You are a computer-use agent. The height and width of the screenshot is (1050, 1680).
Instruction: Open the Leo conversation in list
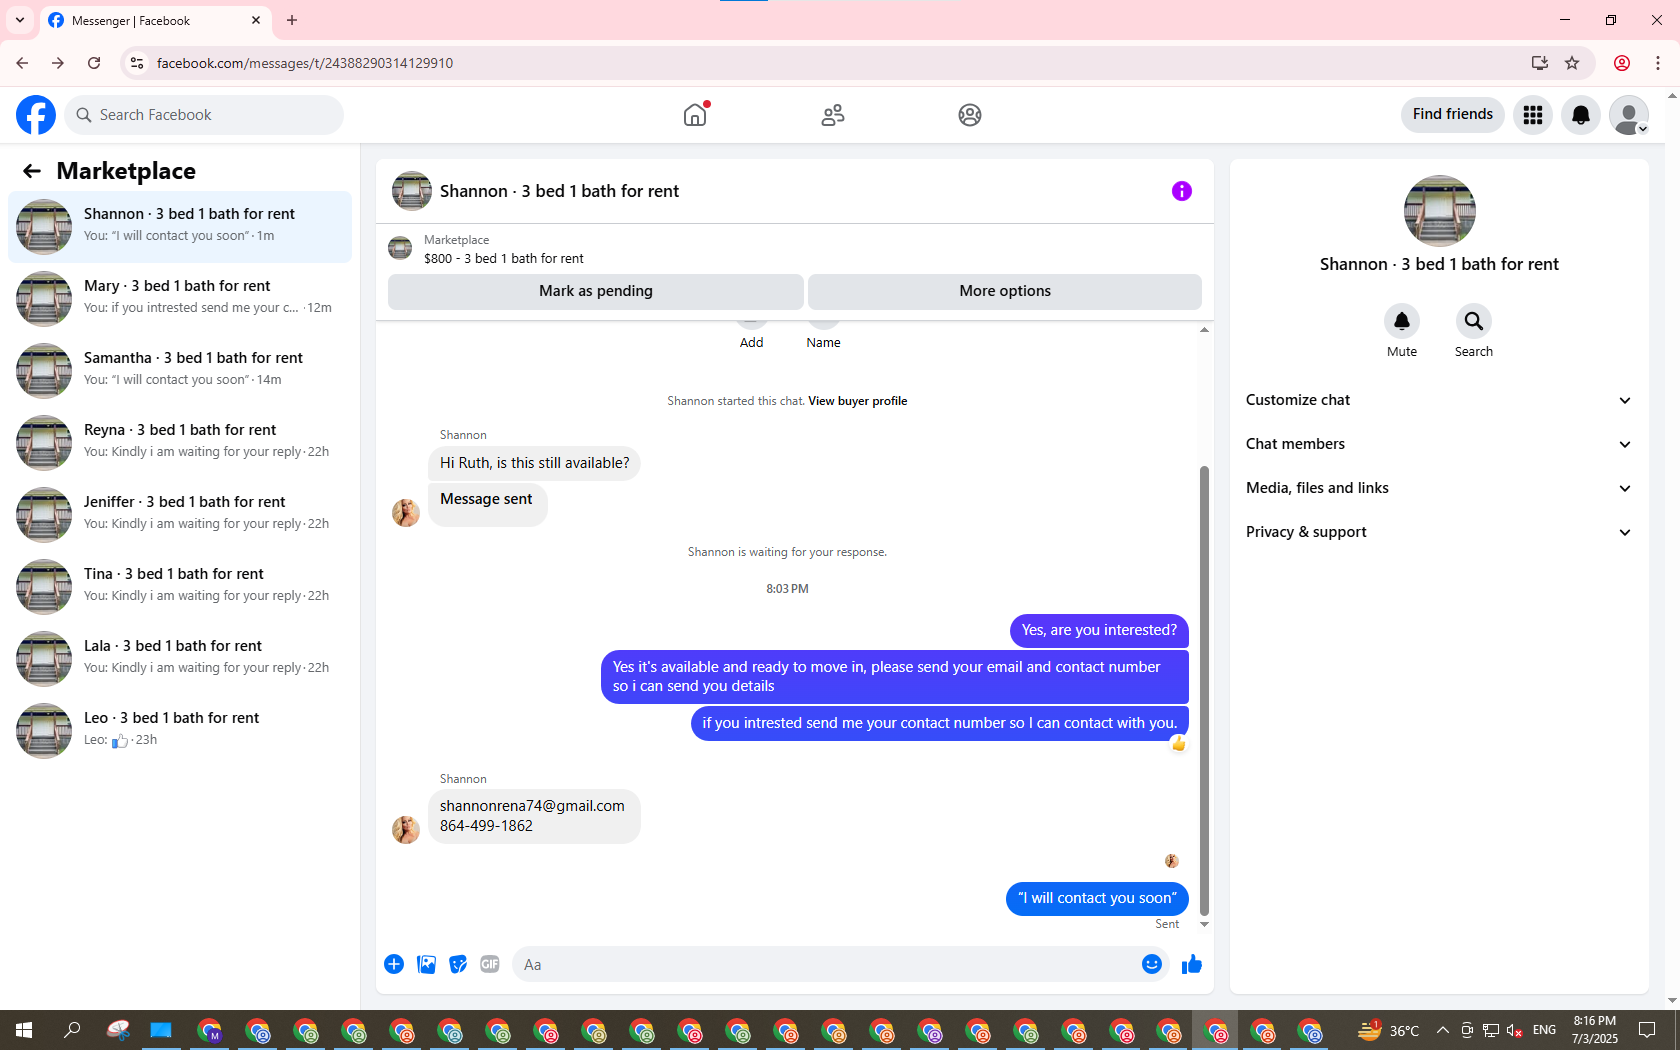point(180,731)
